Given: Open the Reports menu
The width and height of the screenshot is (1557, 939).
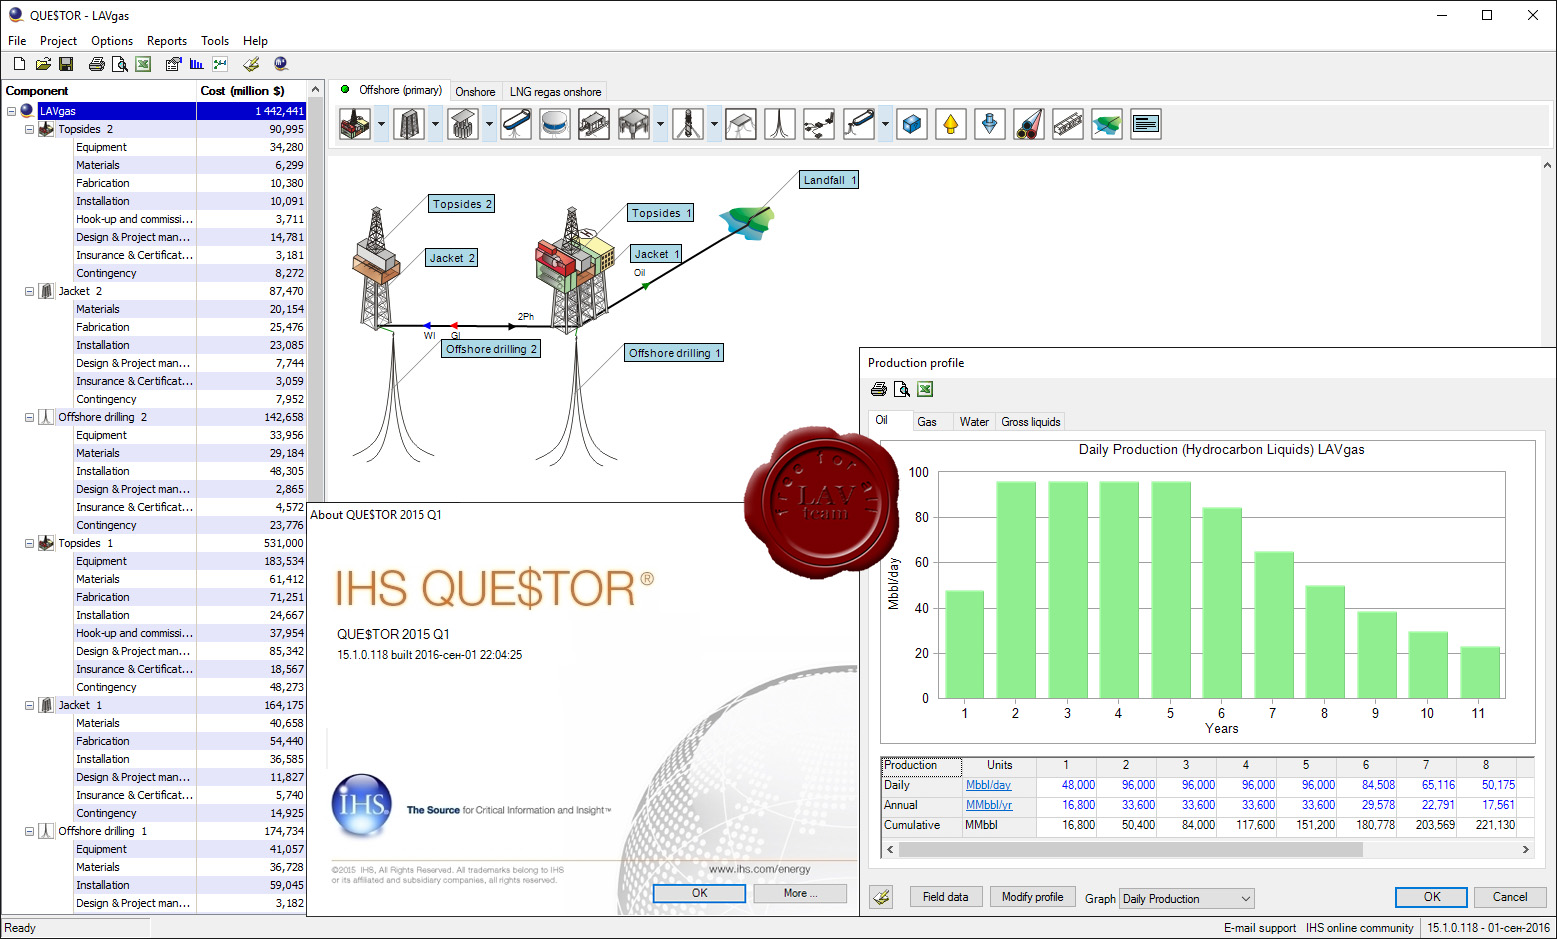Looking at the screenshot, I should [167, 41].
